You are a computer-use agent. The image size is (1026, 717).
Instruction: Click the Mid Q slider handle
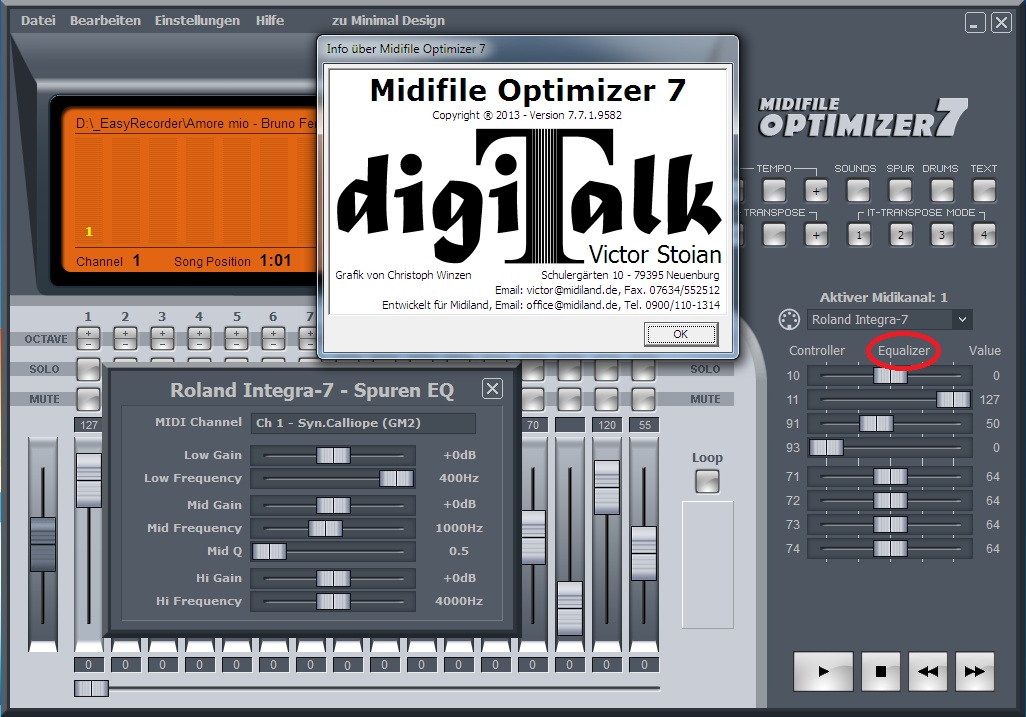(269, 551)
